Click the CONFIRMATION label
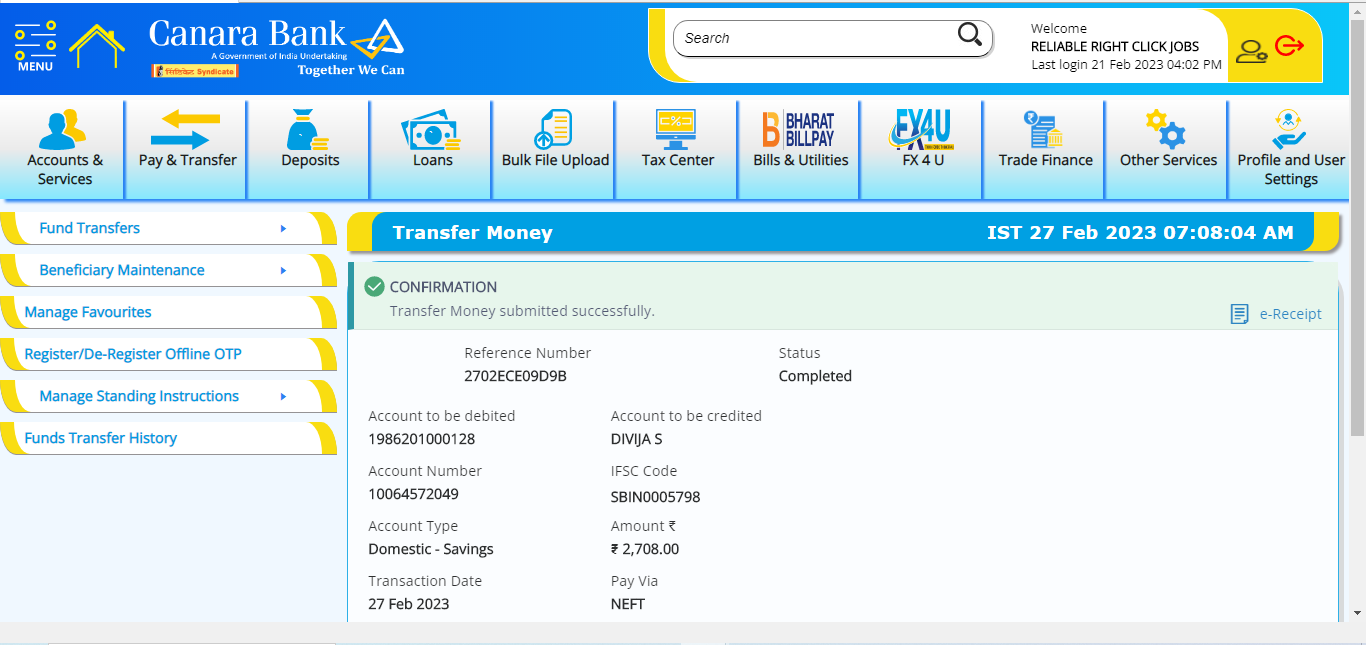The image size is (1366, 645). click(443, 287)
